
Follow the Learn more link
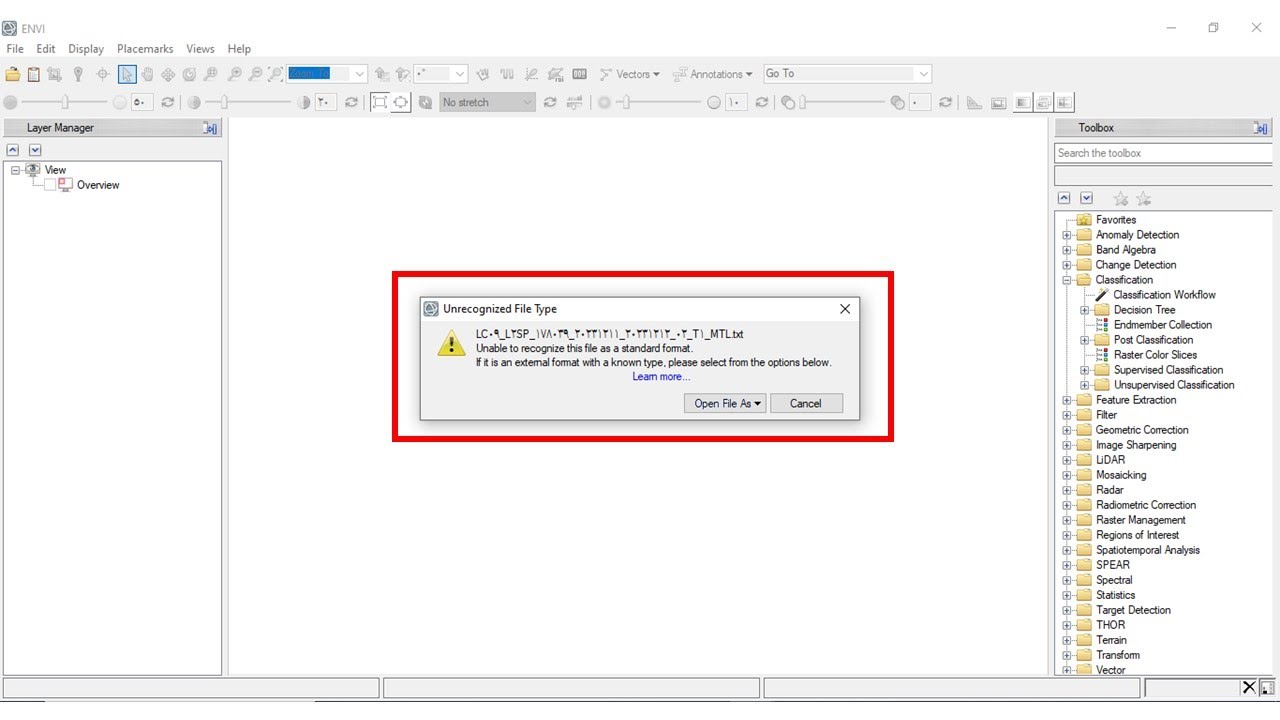[x=661, y=377]
